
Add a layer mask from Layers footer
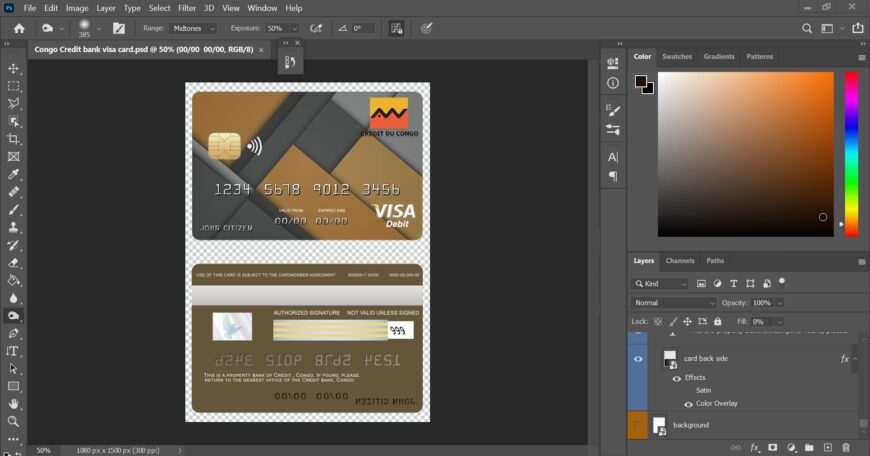tap(772, 447)
